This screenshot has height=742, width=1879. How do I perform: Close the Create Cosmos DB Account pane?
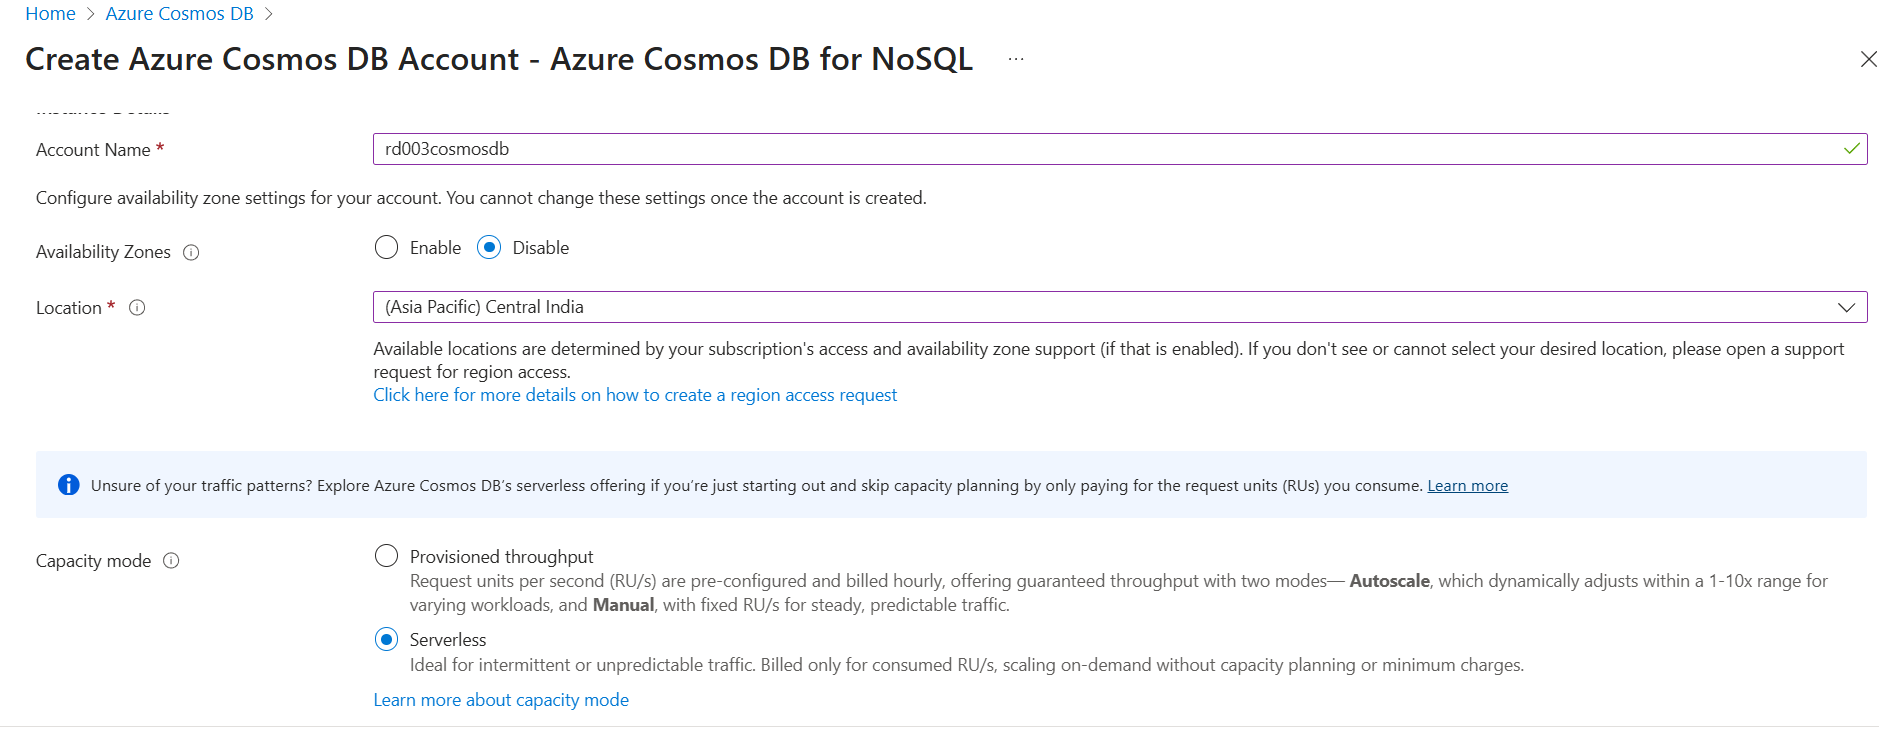click(x=1867, y=60)
